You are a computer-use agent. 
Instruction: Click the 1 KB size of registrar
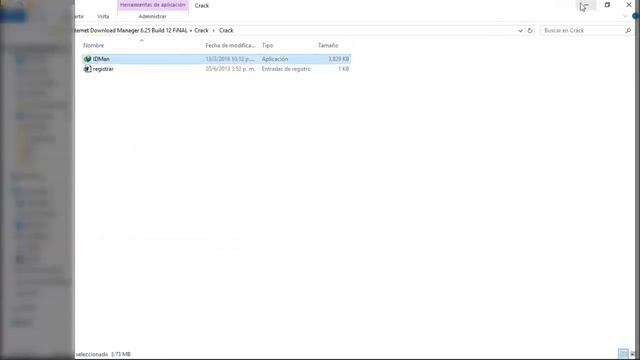(343, 69)
